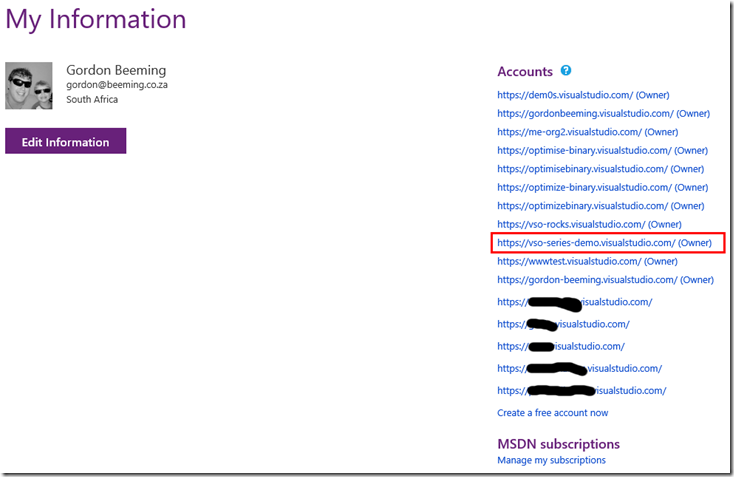
Task: Open the optimise-binary.visualstudio.com account link
Action: pos(602,151)
